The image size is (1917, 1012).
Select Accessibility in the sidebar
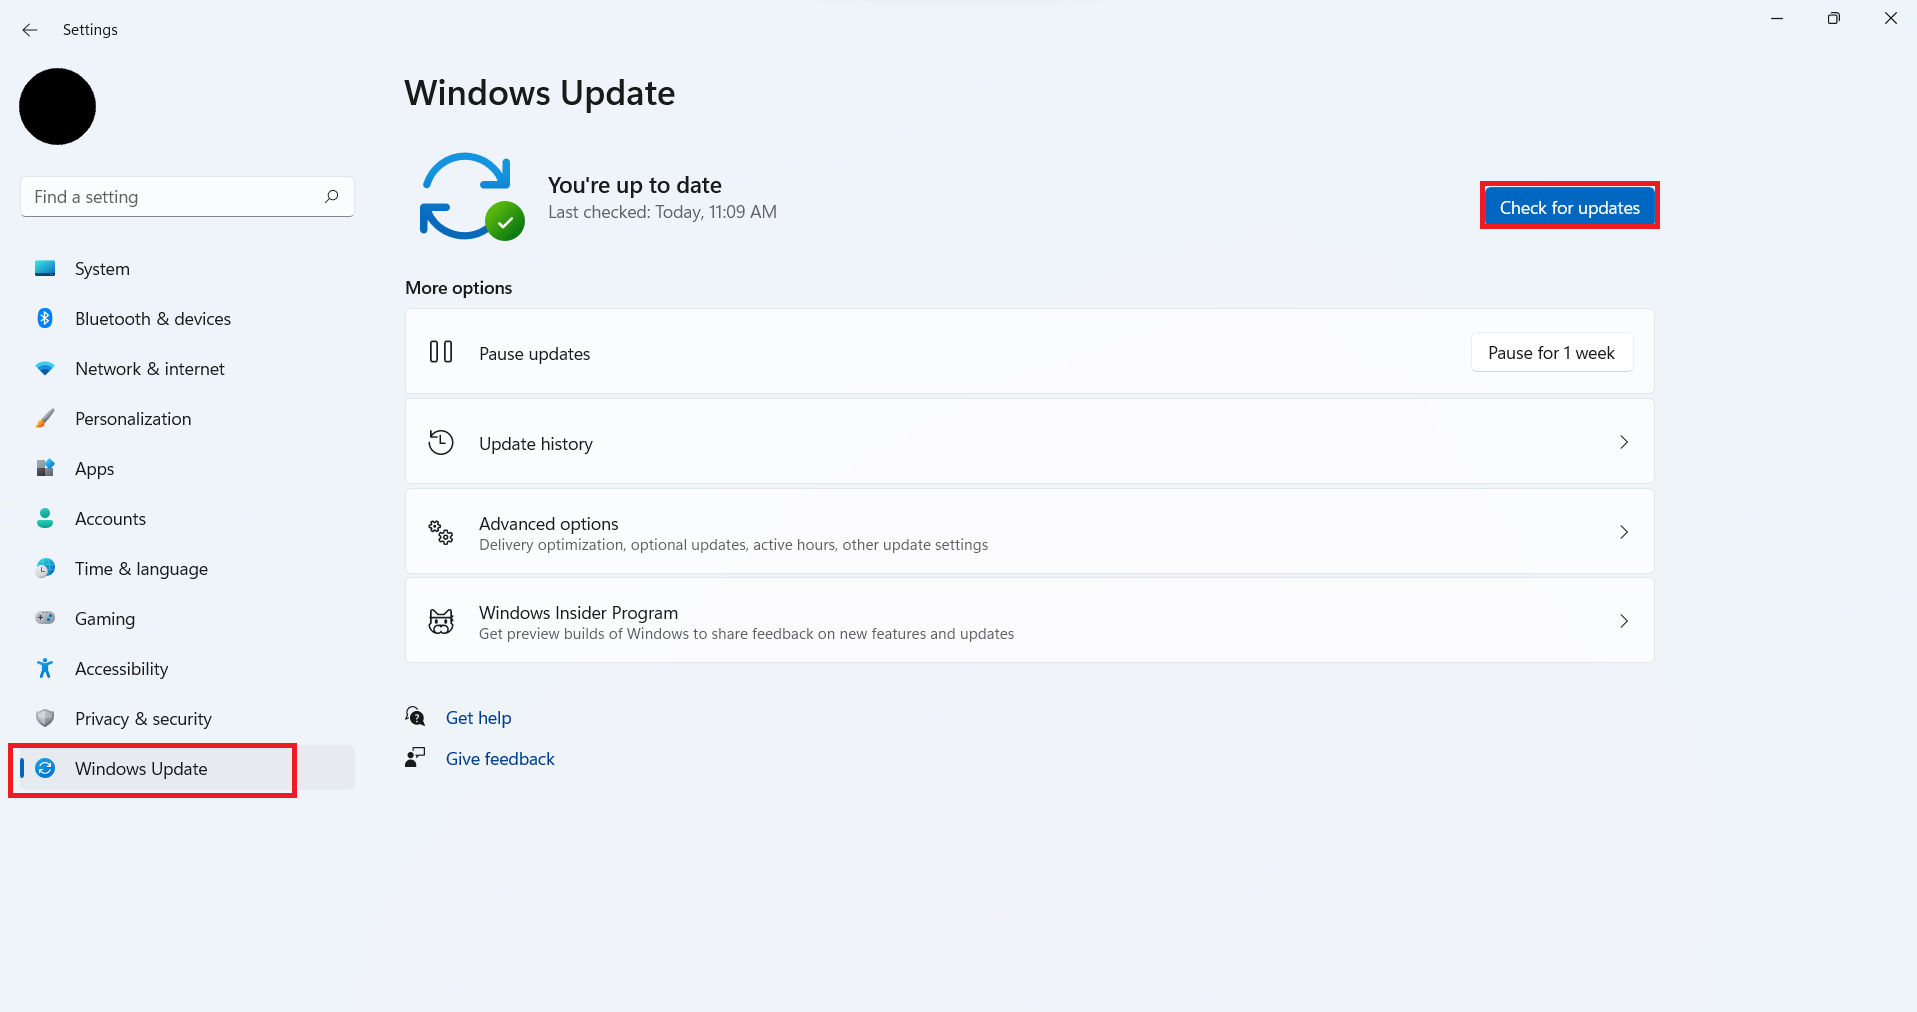187,668
